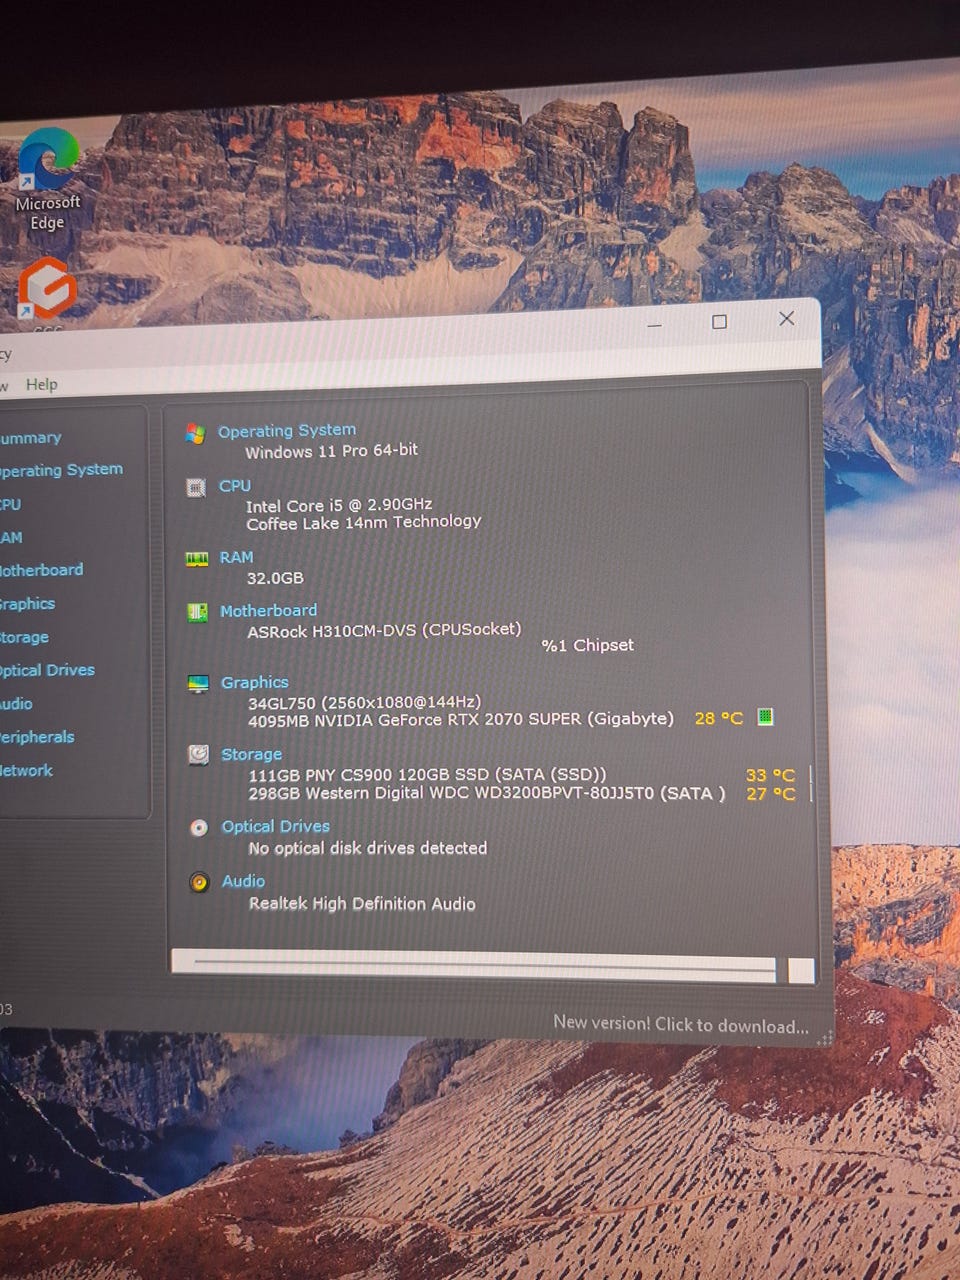
Task: Close the system info window
Action: pos(787,318)
